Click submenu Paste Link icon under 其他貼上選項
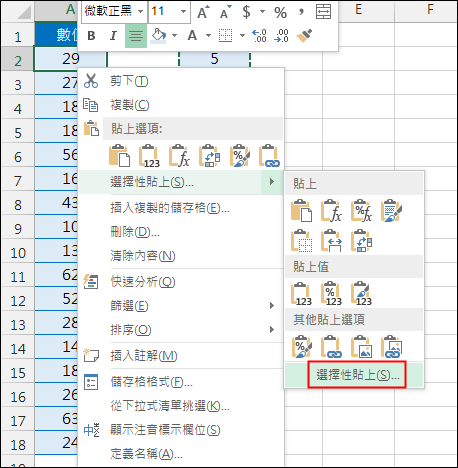Screen dimensions: 458x468 [331, 347]
